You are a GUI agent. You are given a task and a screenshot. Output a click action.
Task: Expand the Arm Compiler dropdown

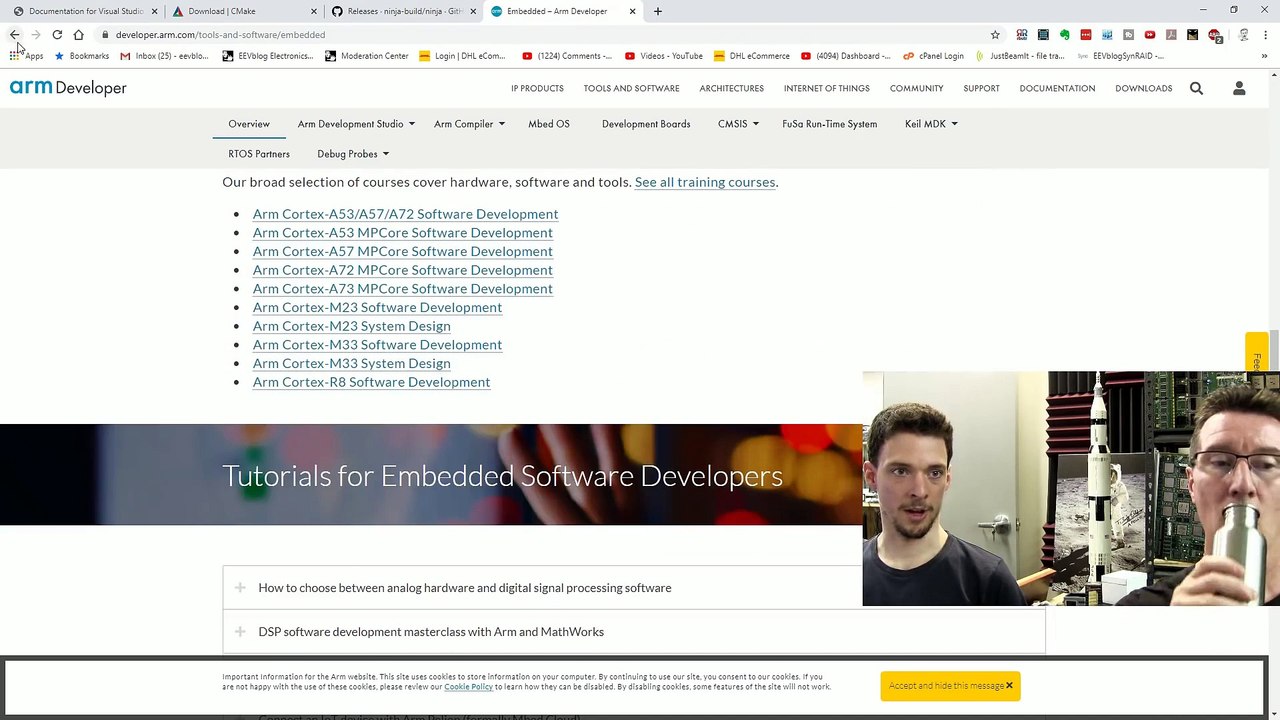[x=469, y=124]
